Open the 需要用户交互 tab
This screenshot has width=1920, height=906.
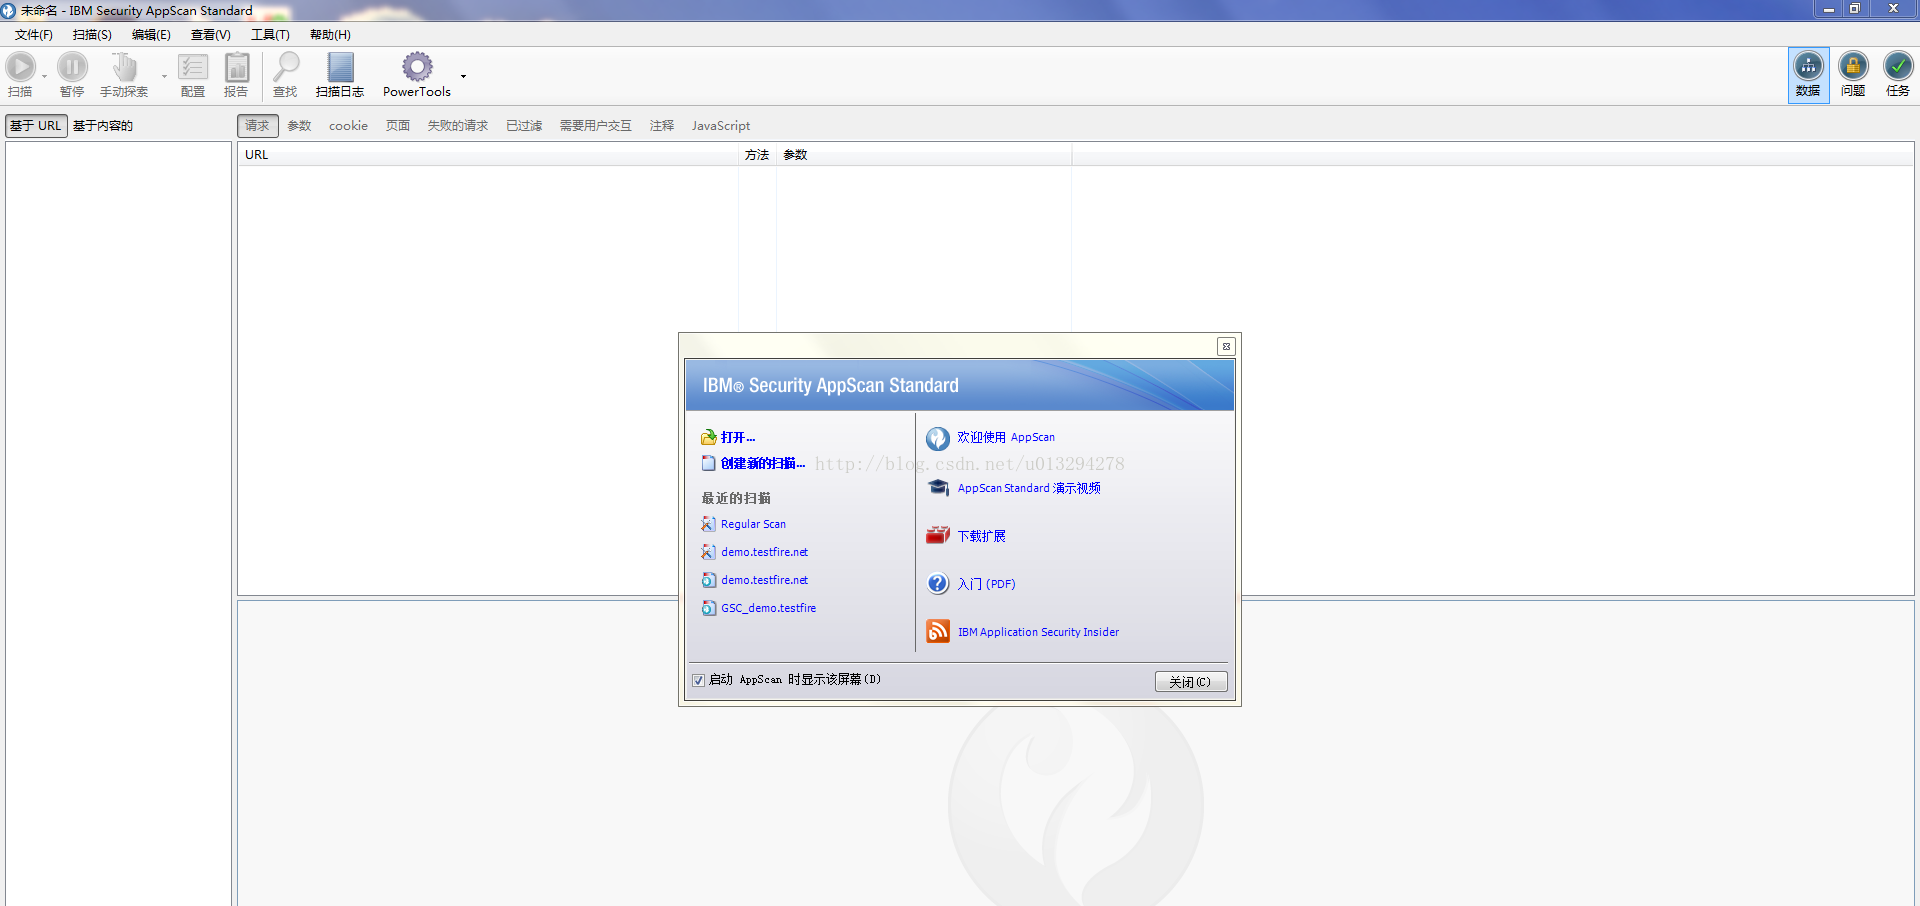click(595, 126)
